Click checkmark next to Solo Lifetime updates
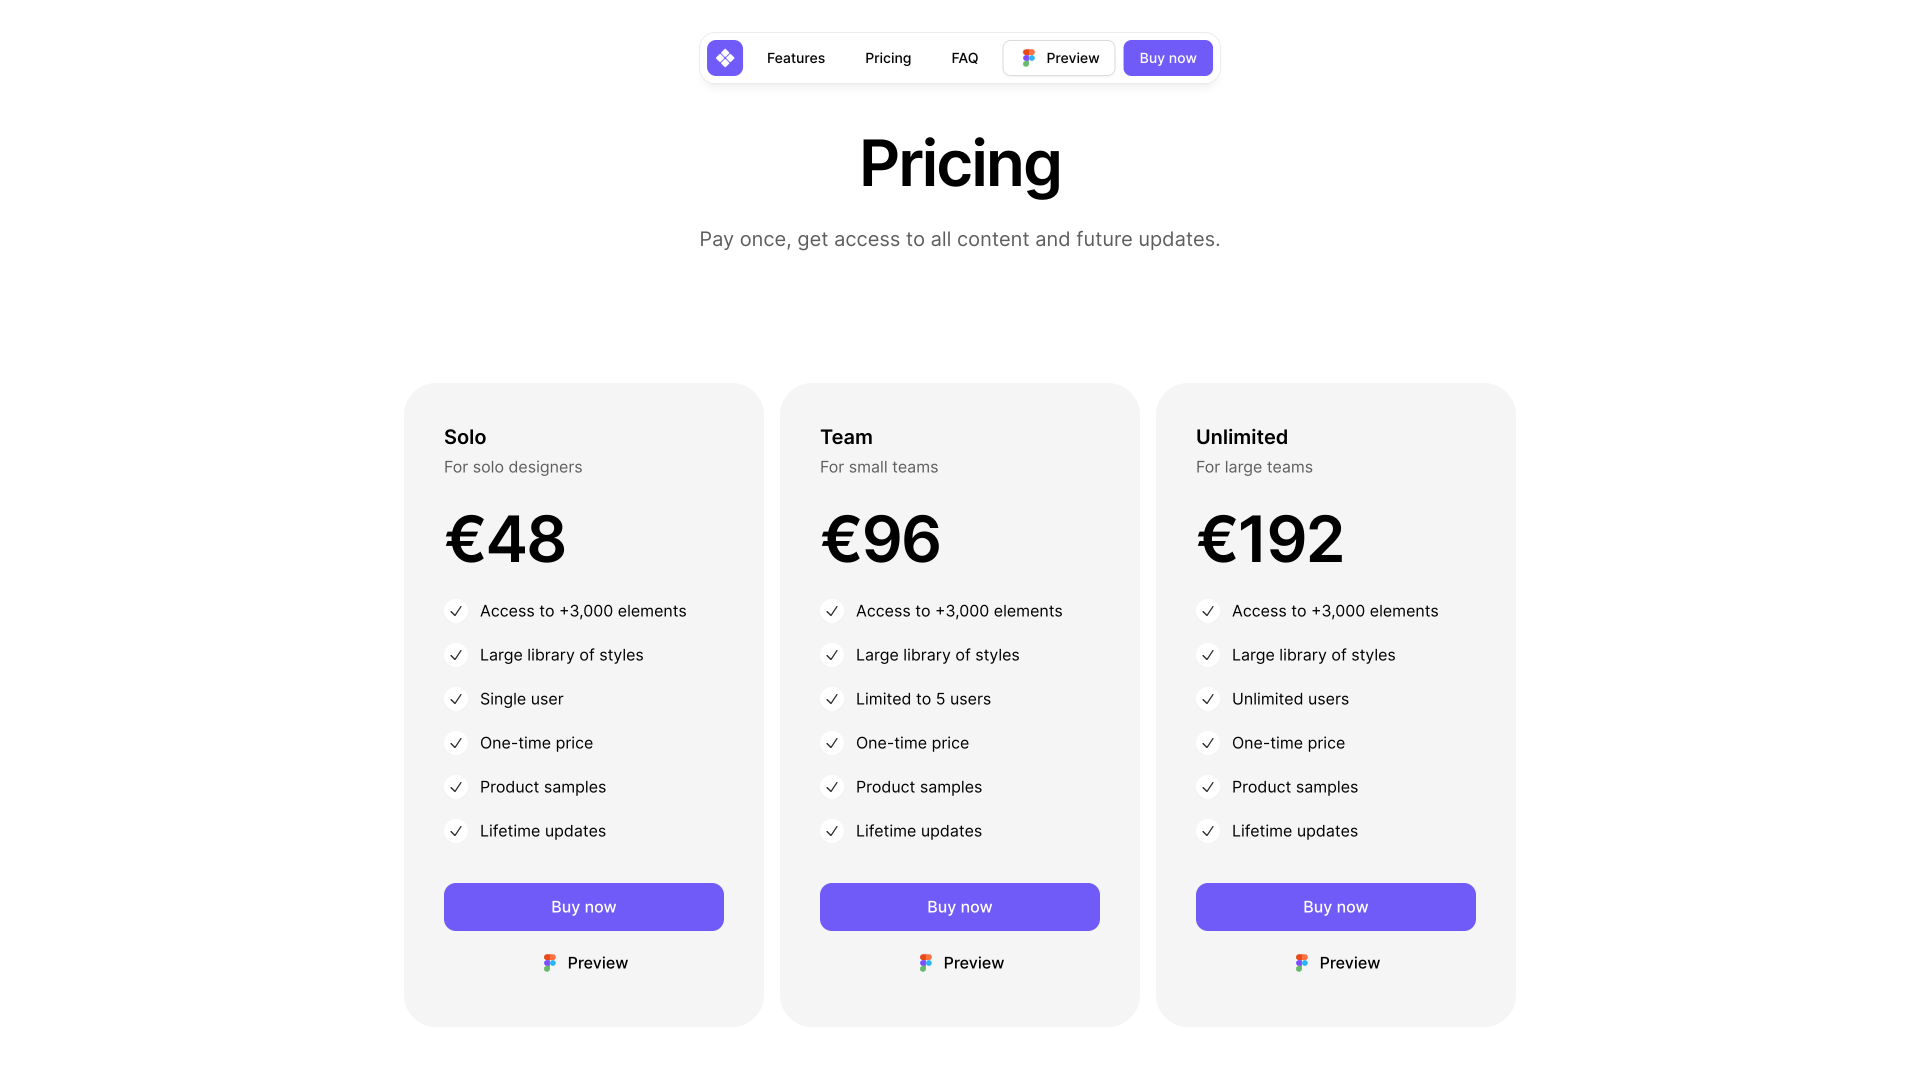Viewport: 1920px width, 1080px height. click(456, 831)
